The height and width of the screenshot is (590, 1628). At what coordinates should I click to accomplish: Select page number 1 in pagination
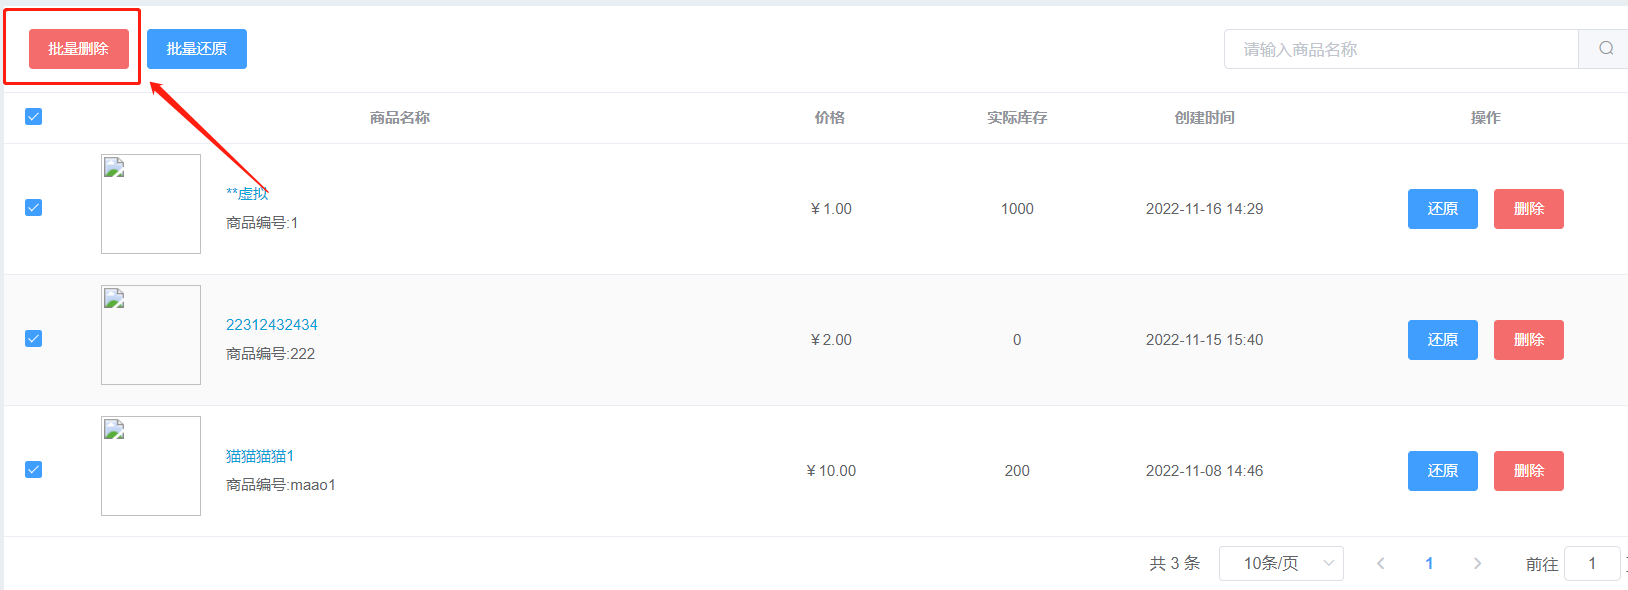(x=1429, y=563)
